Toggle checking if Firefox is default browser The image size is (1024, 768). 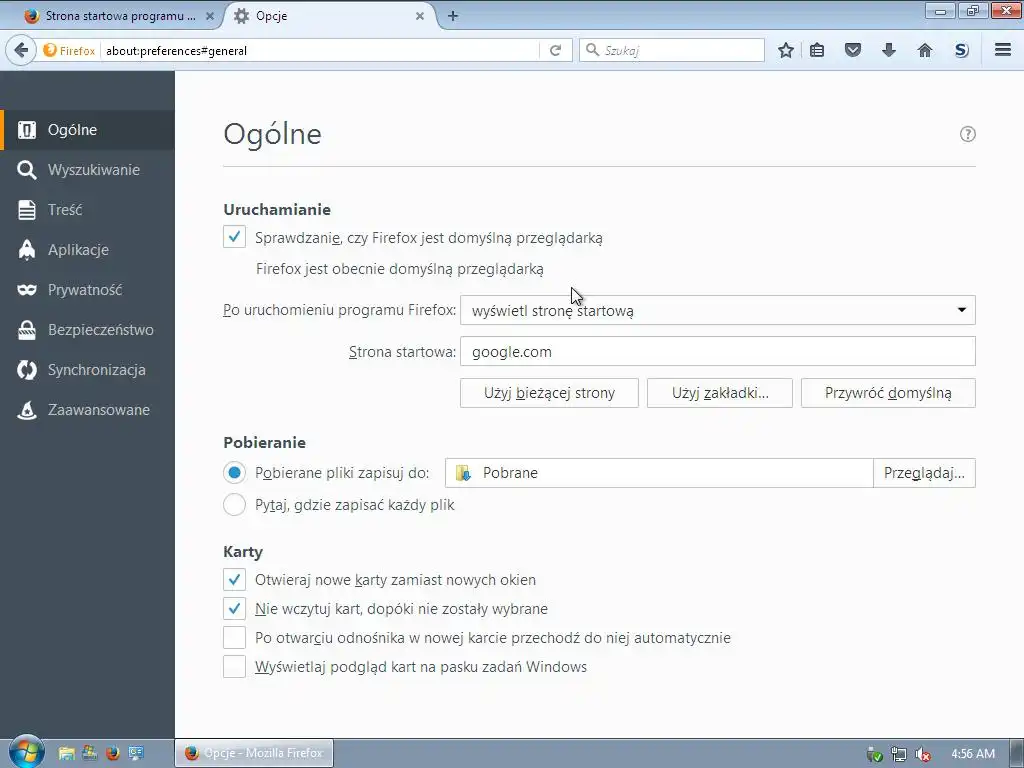click(x=234, y=236)
